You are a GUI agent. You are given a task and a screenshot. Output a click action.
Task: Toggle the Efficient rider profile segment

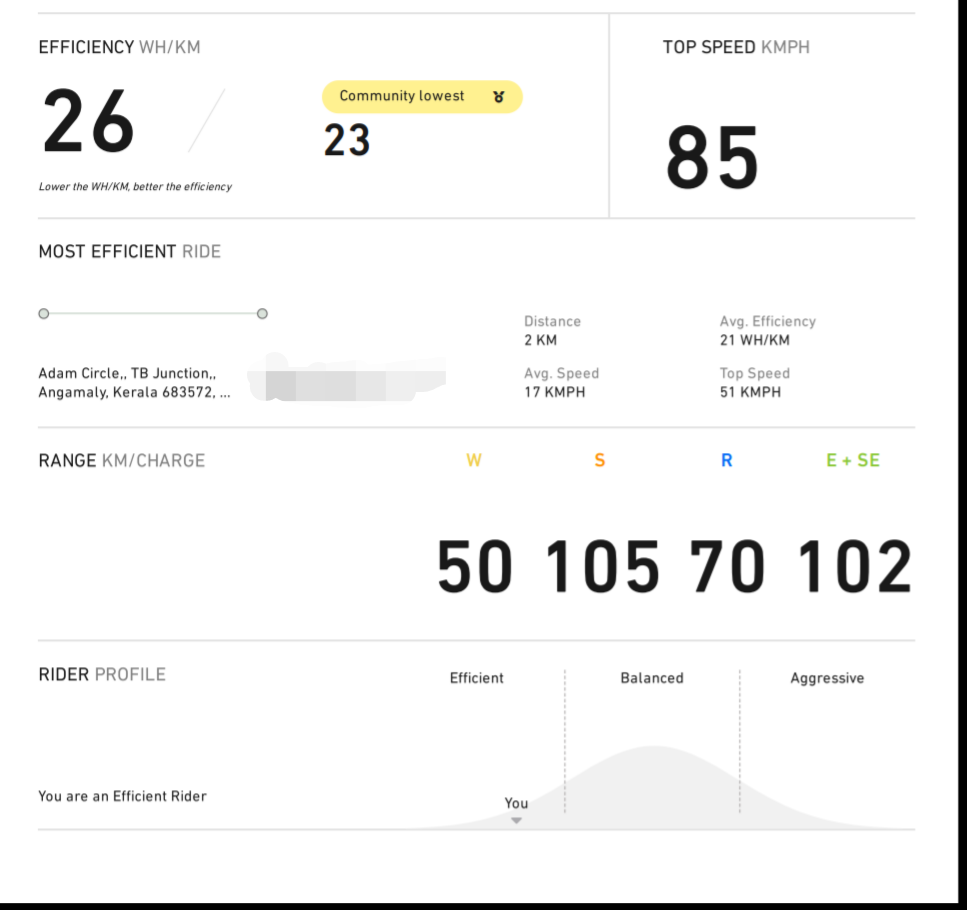[476, 678]
